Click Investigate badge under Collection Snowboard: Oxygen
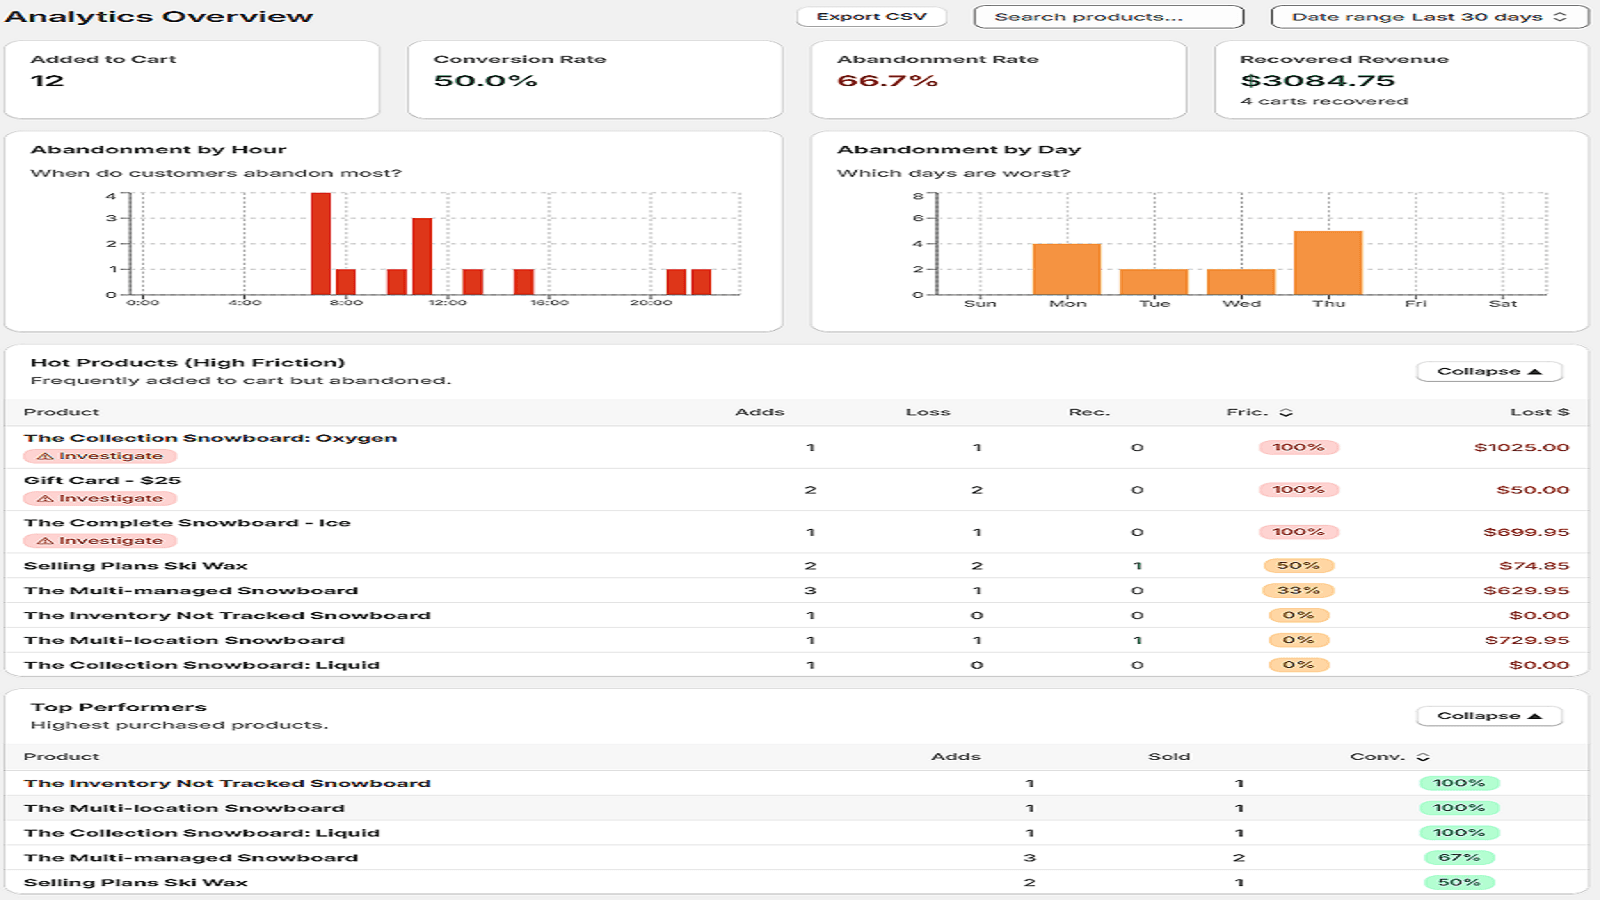The height and width of the screenshot is (900, 1600). click(100, 456)
